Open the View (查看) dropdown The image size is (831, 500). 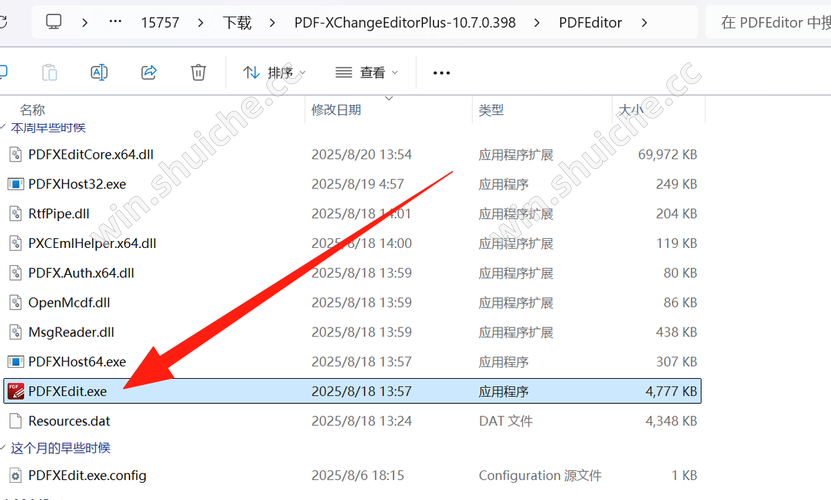[x=367, y=73]
